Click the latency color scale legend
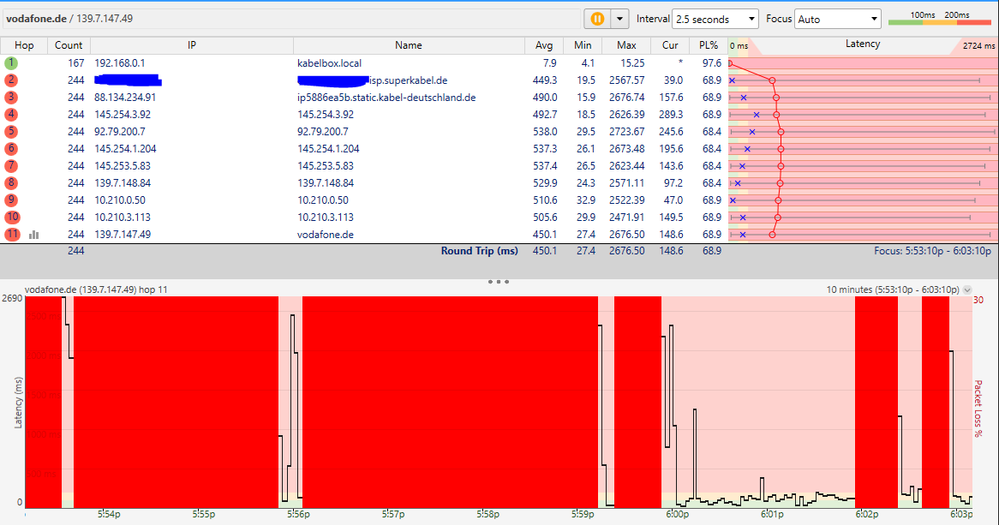Screen dimensions: 999x525 939,18
